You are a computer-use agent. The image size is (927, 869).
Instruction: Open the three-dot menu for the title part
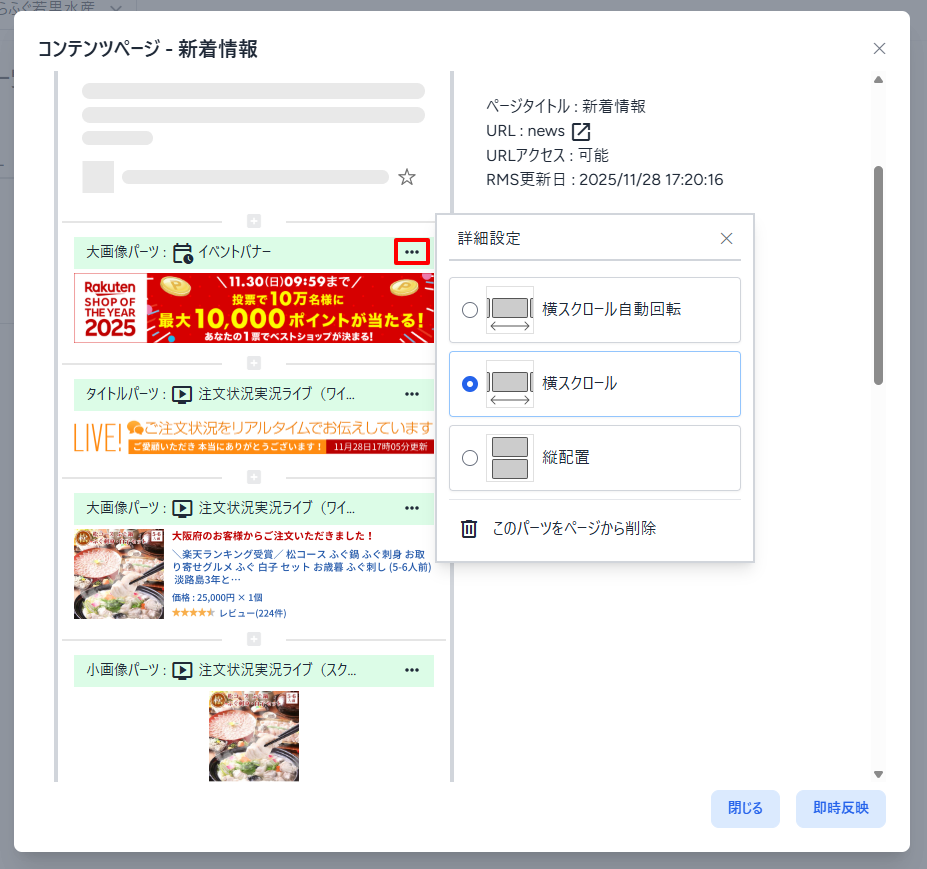click(x=412, y=394)
